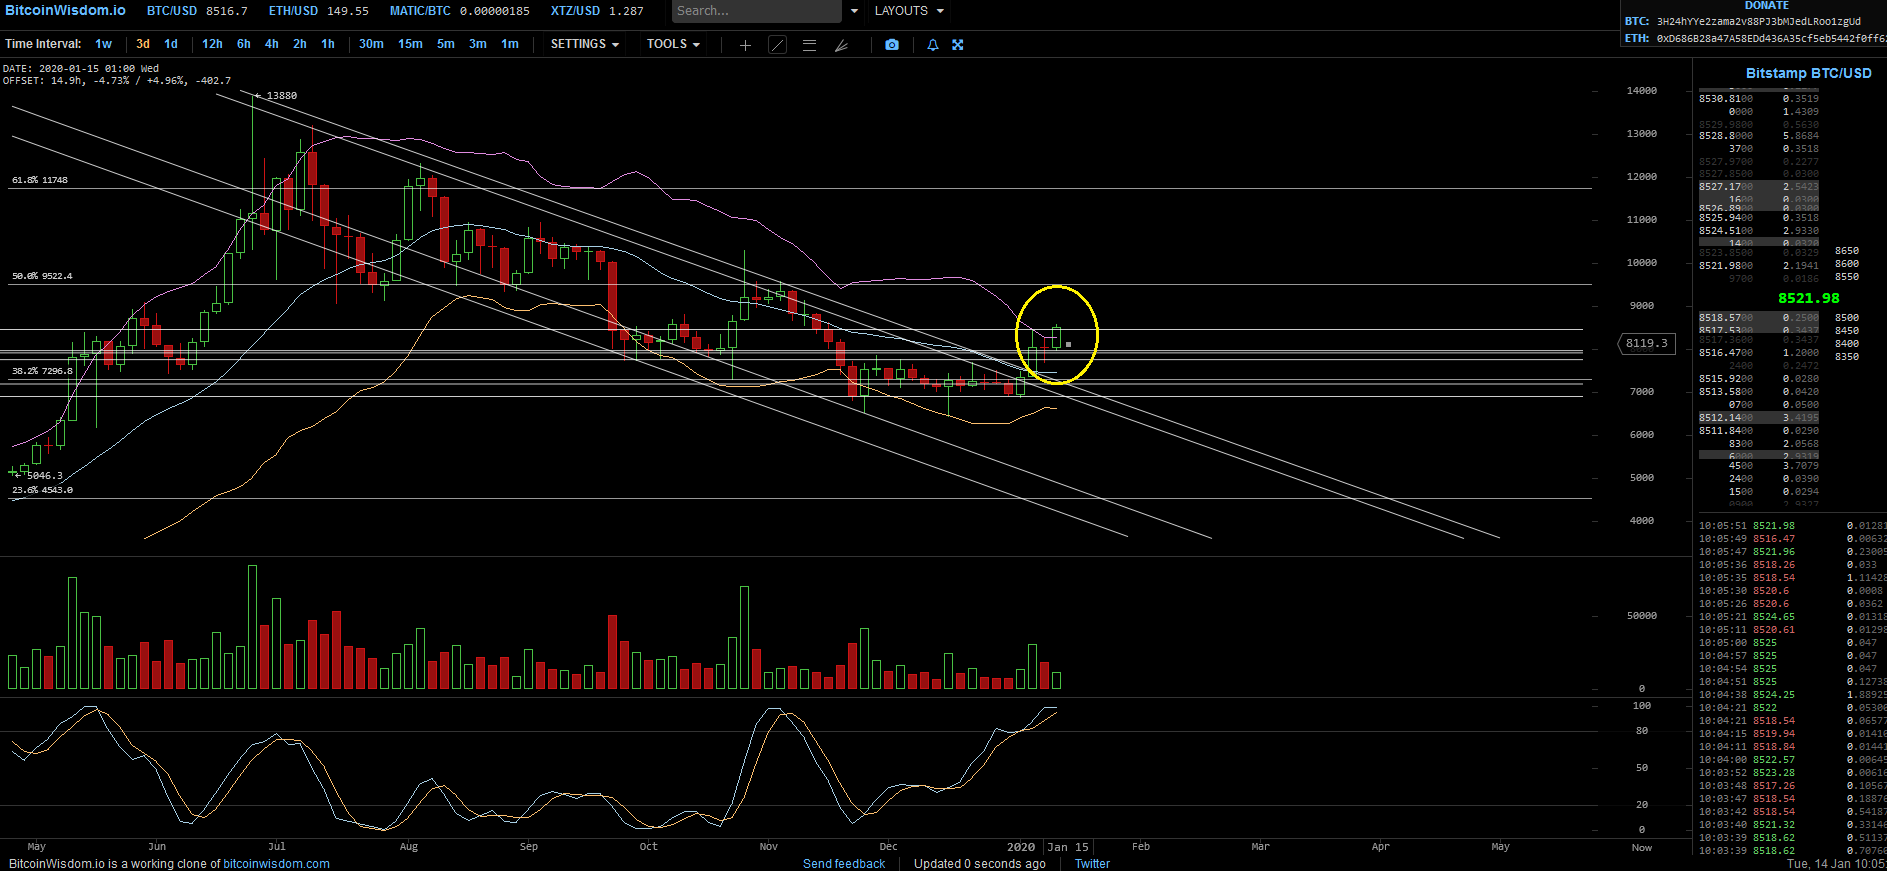
Task: Activate the trend line drawing tool
Action: (777, 45)
